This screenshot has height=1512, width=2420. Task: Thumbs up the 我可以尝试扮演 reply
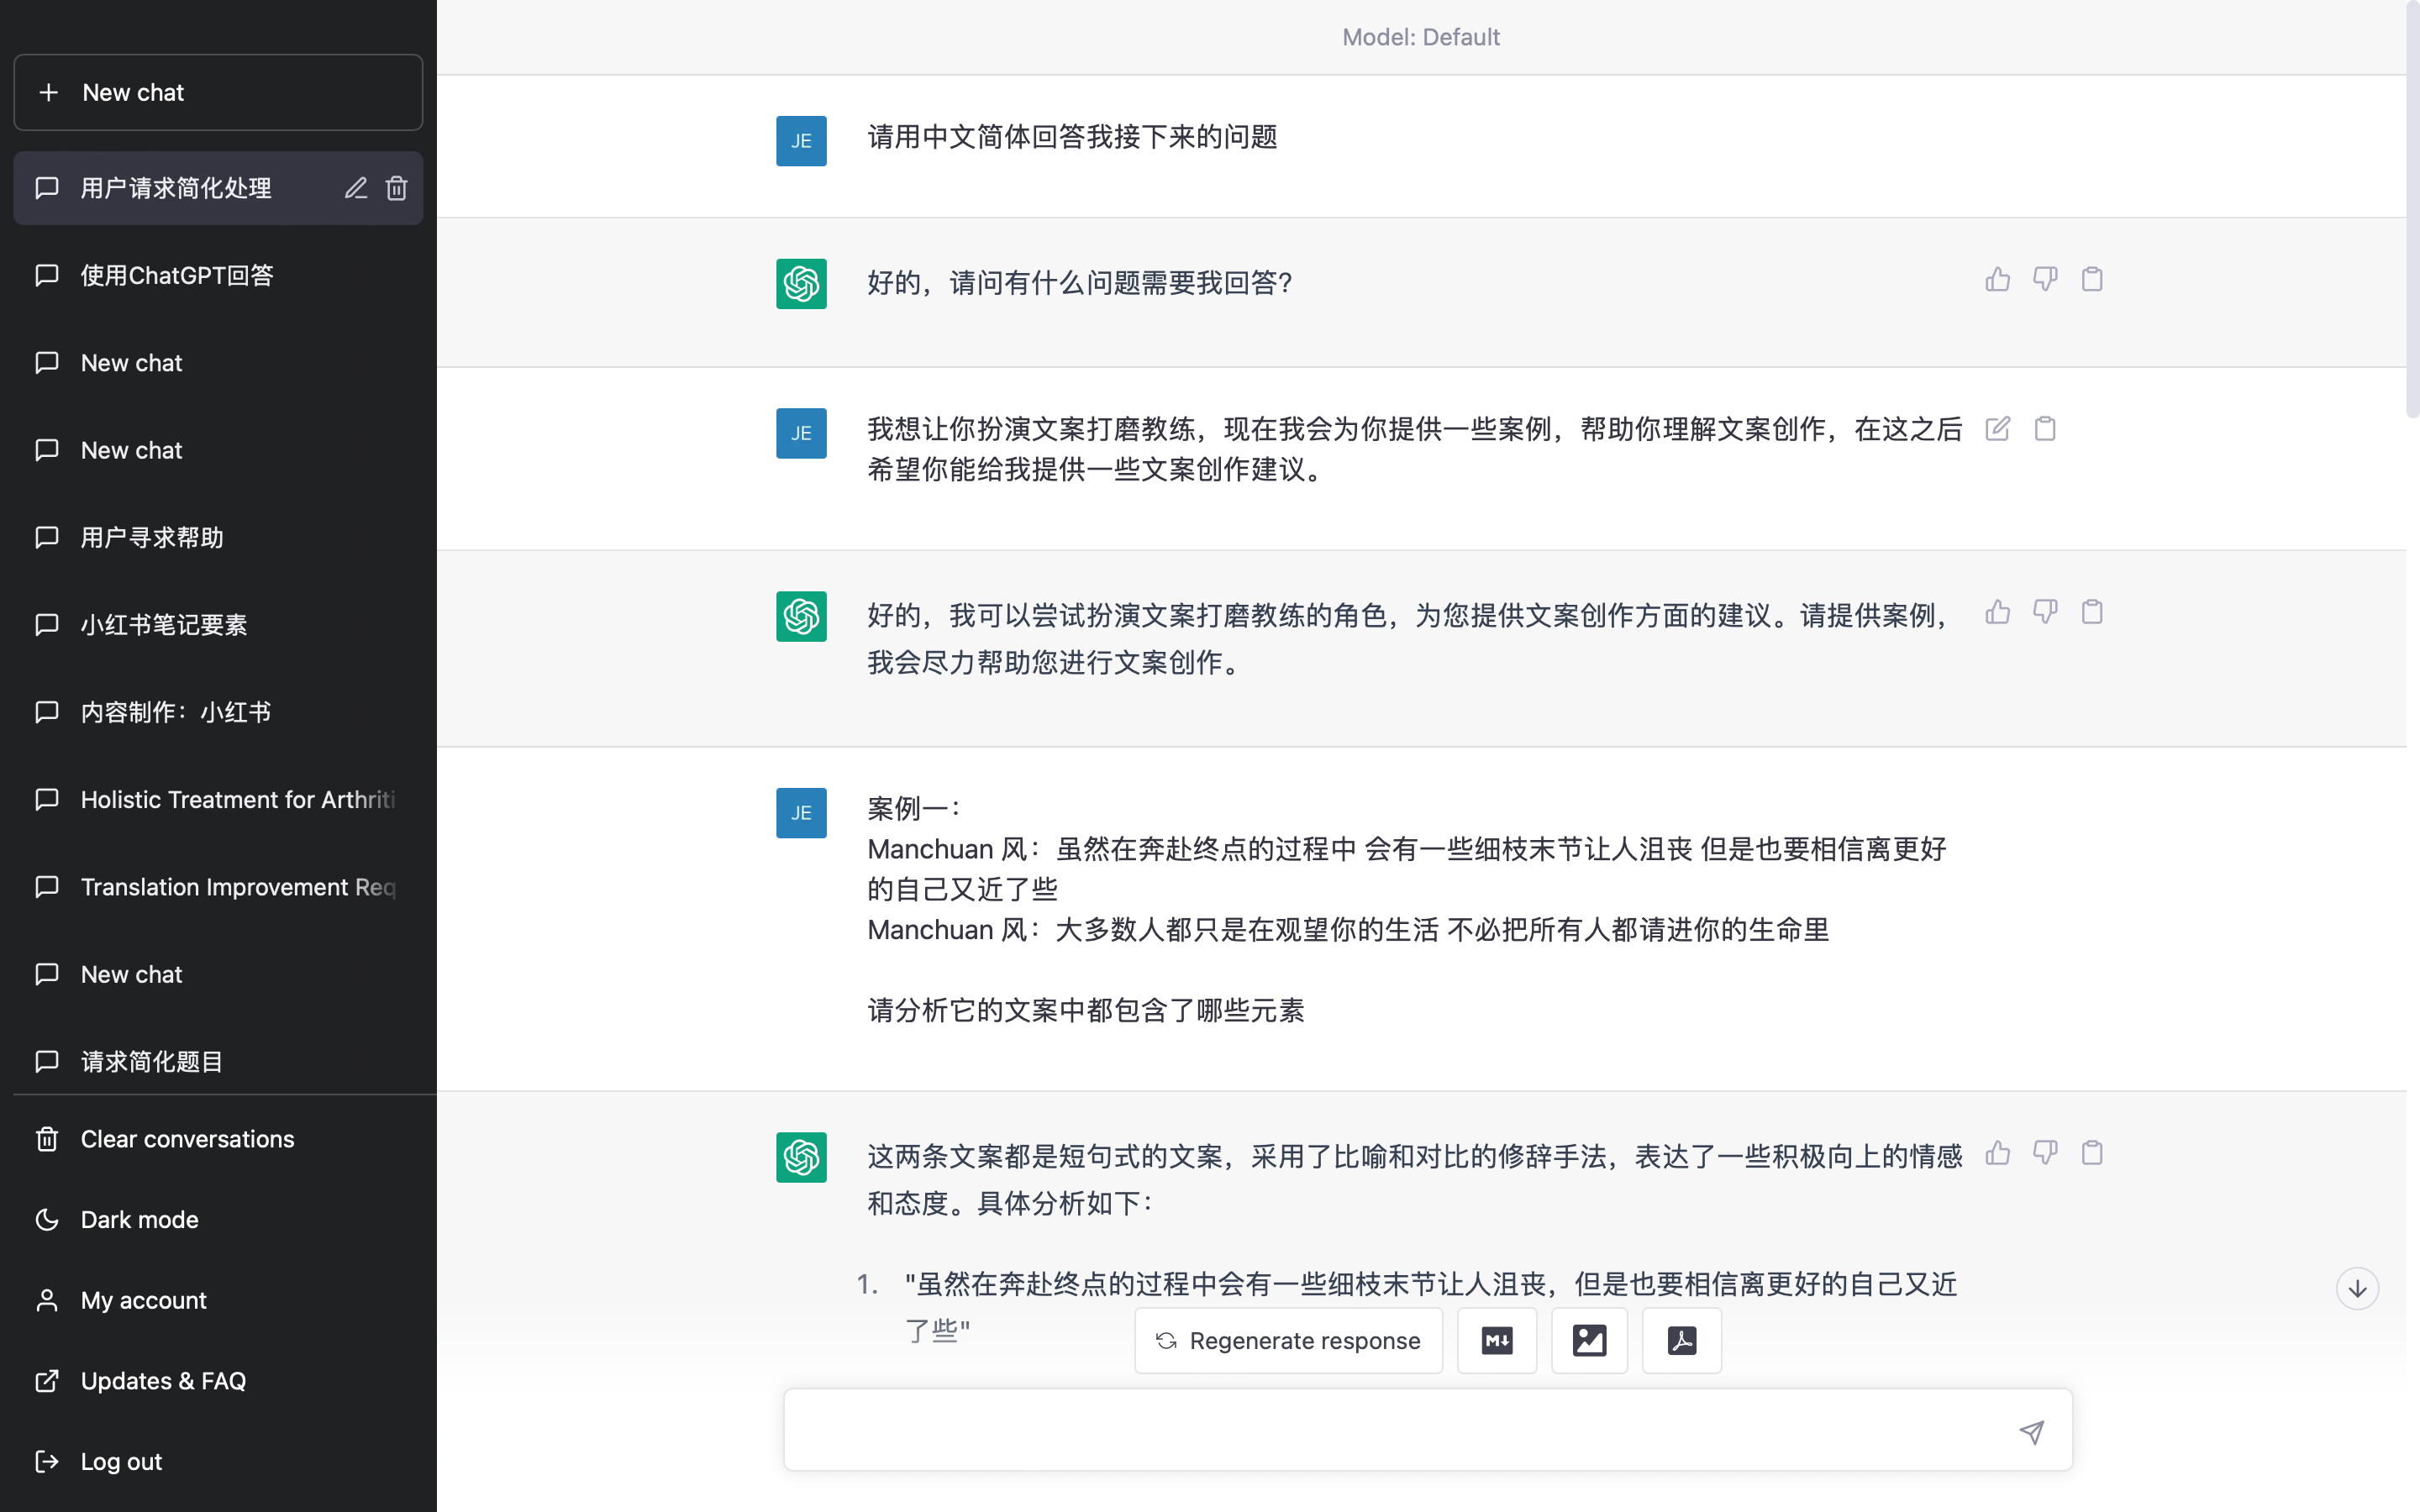tap(1997, 612)
